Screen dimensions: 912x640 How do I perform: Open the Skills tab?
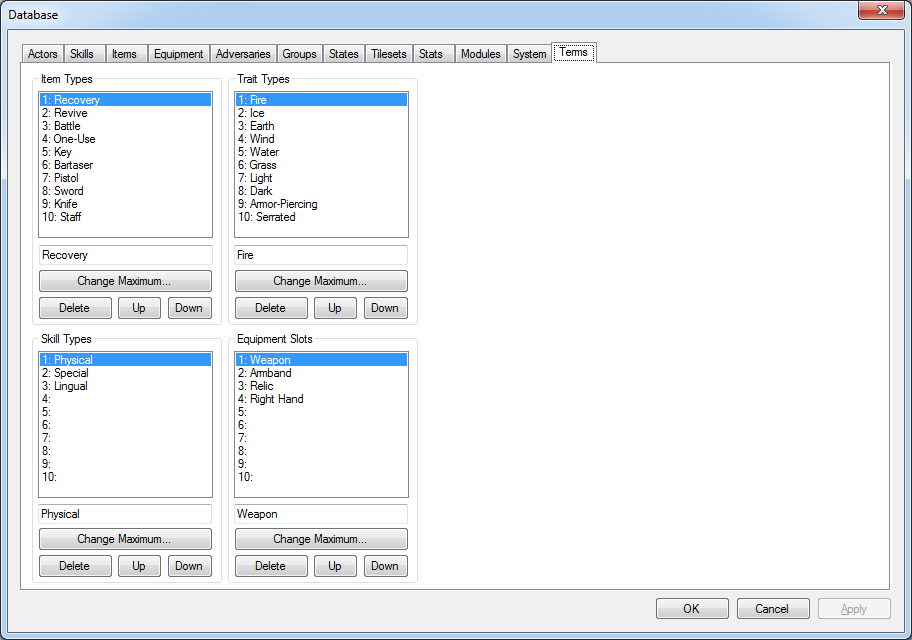[x=82, y=54]
